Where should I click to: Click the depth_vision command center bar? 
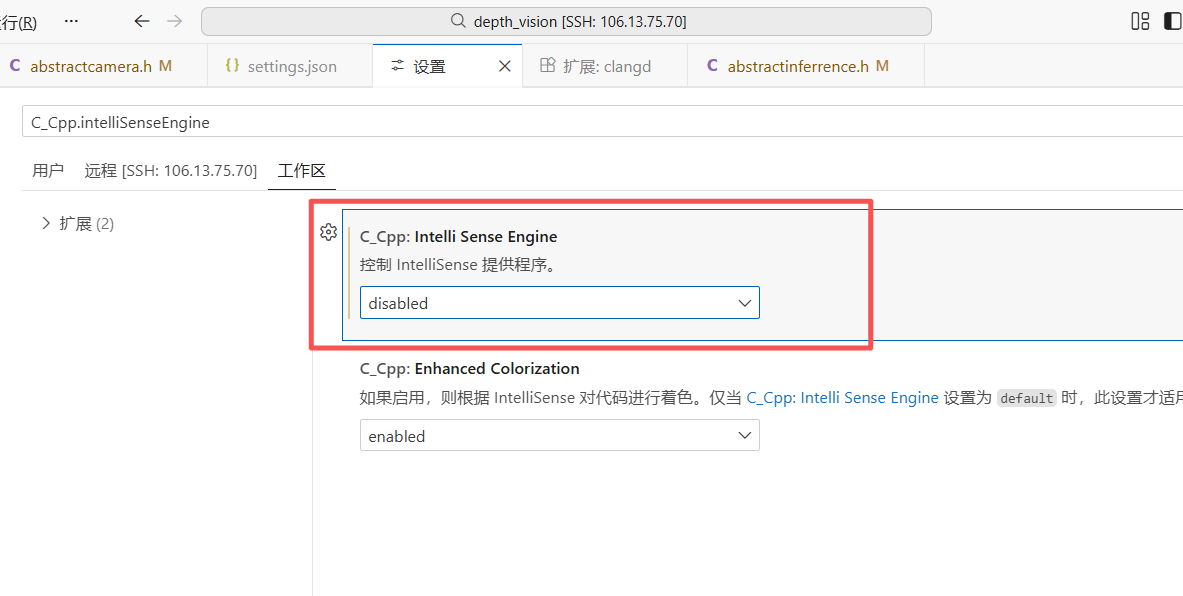point(566,21)
